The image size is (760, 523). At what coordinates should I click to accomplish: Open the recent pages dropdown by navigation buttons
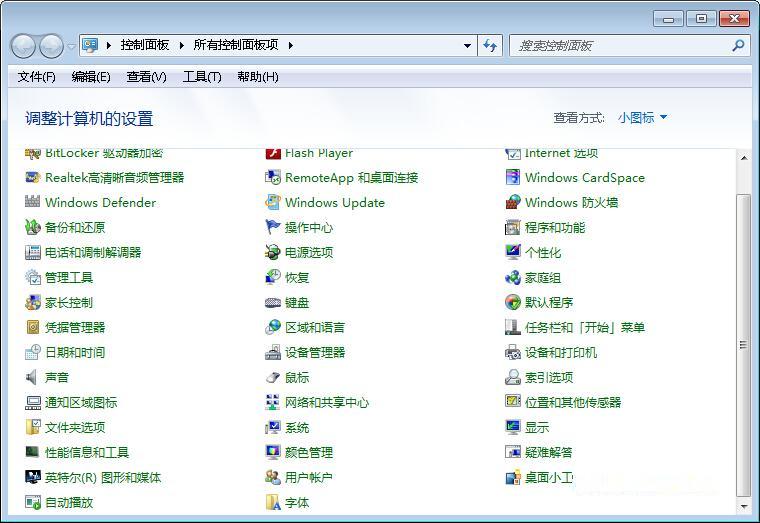[x=71, y=47]
